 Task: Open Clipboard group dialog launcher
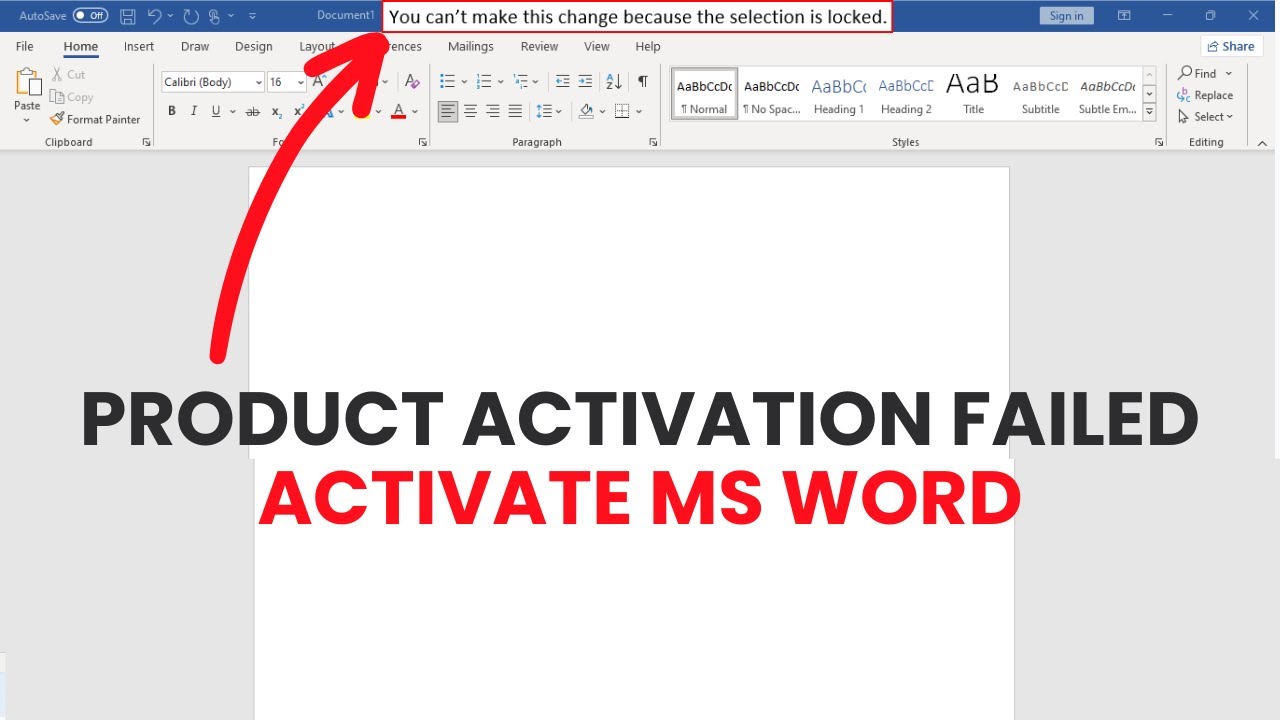[147, 143]
